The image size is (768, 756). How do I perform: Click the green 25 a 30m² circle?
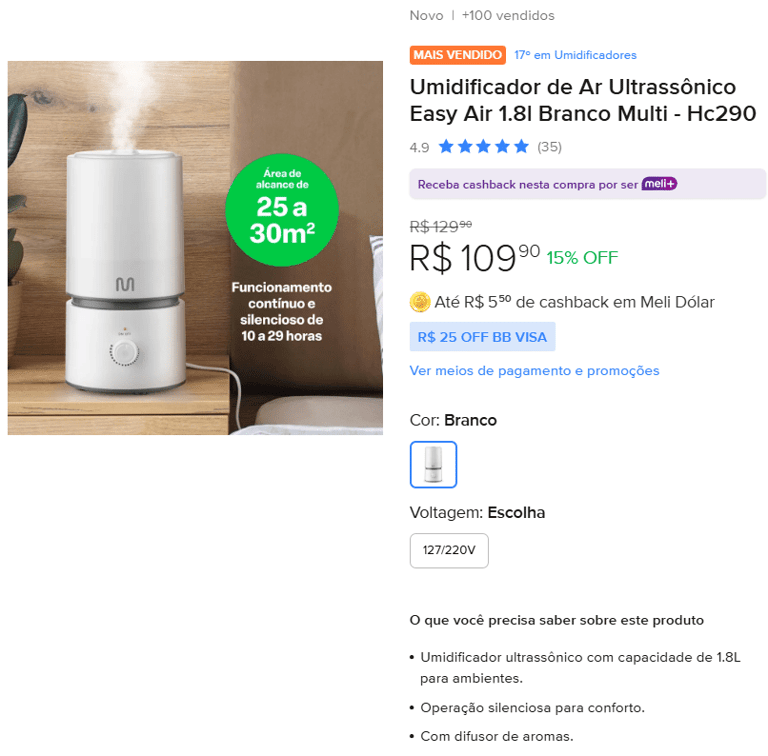(x=282, y=210)
